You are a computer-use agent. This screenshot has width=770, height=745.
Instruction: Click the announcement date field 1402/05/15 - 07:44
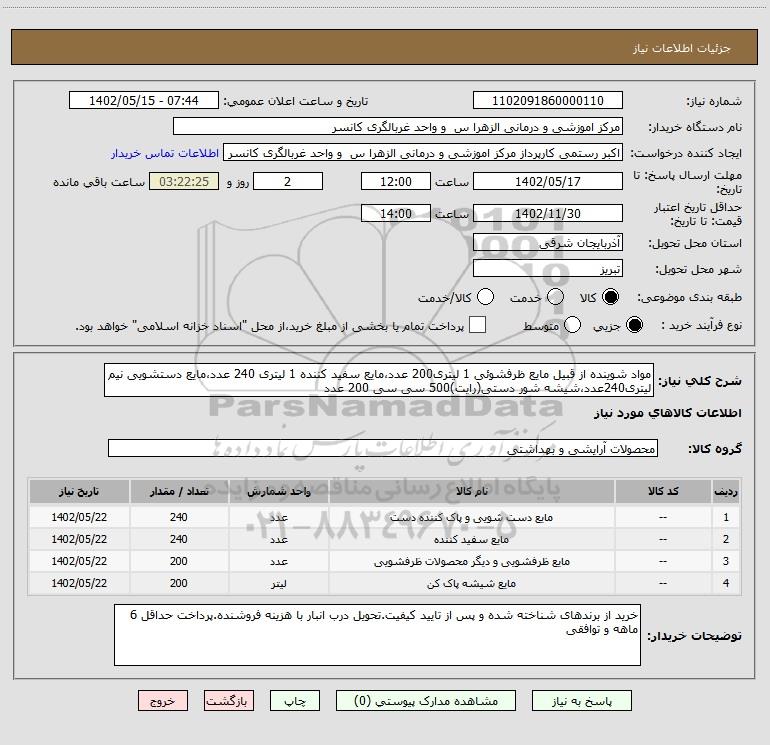coord(144,101)
